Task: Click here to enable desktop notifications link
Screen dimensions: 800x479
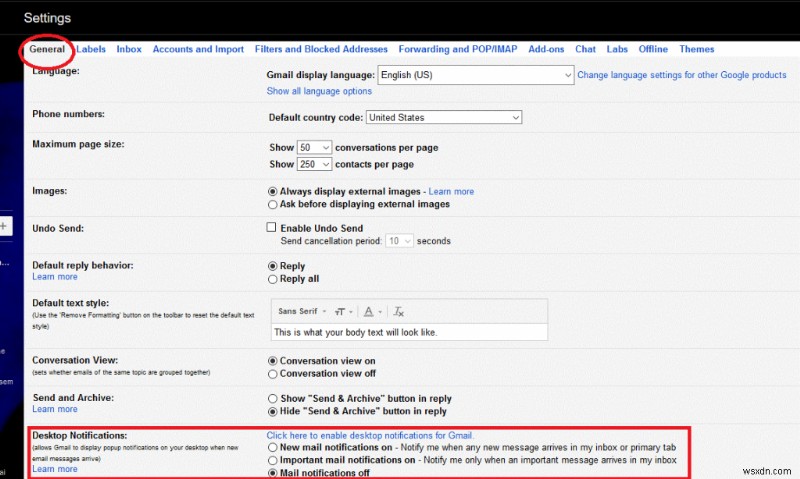Action: [x=370, y=436]
